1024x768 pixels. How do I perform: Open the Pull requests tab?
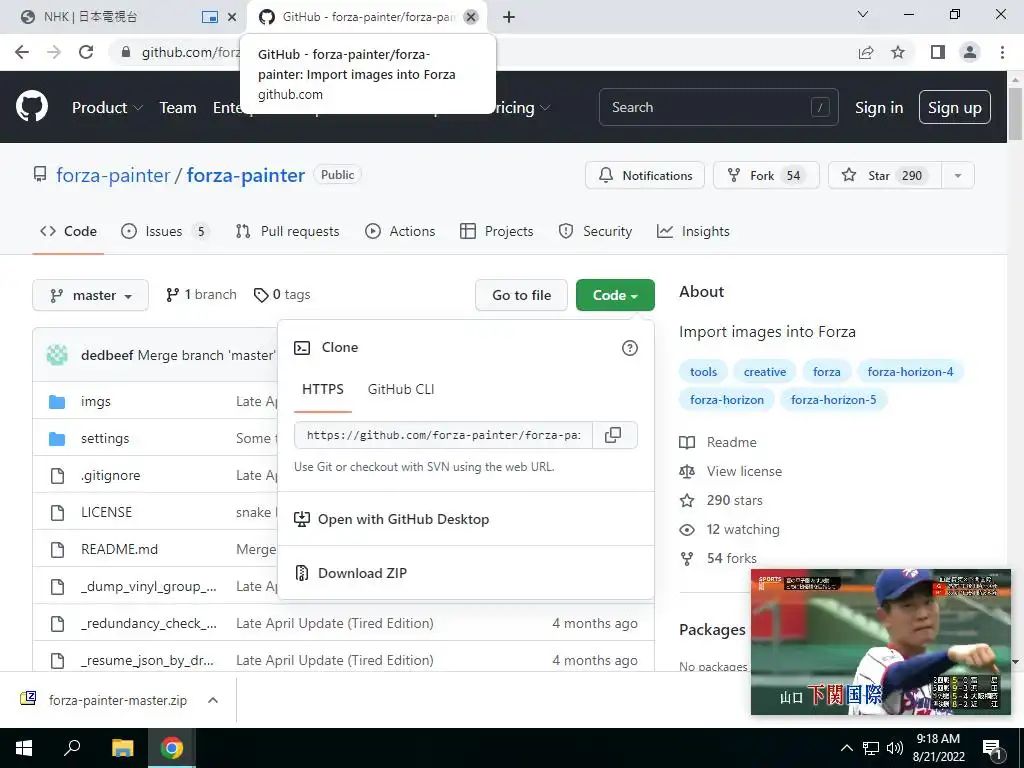(x=287, y=231)
